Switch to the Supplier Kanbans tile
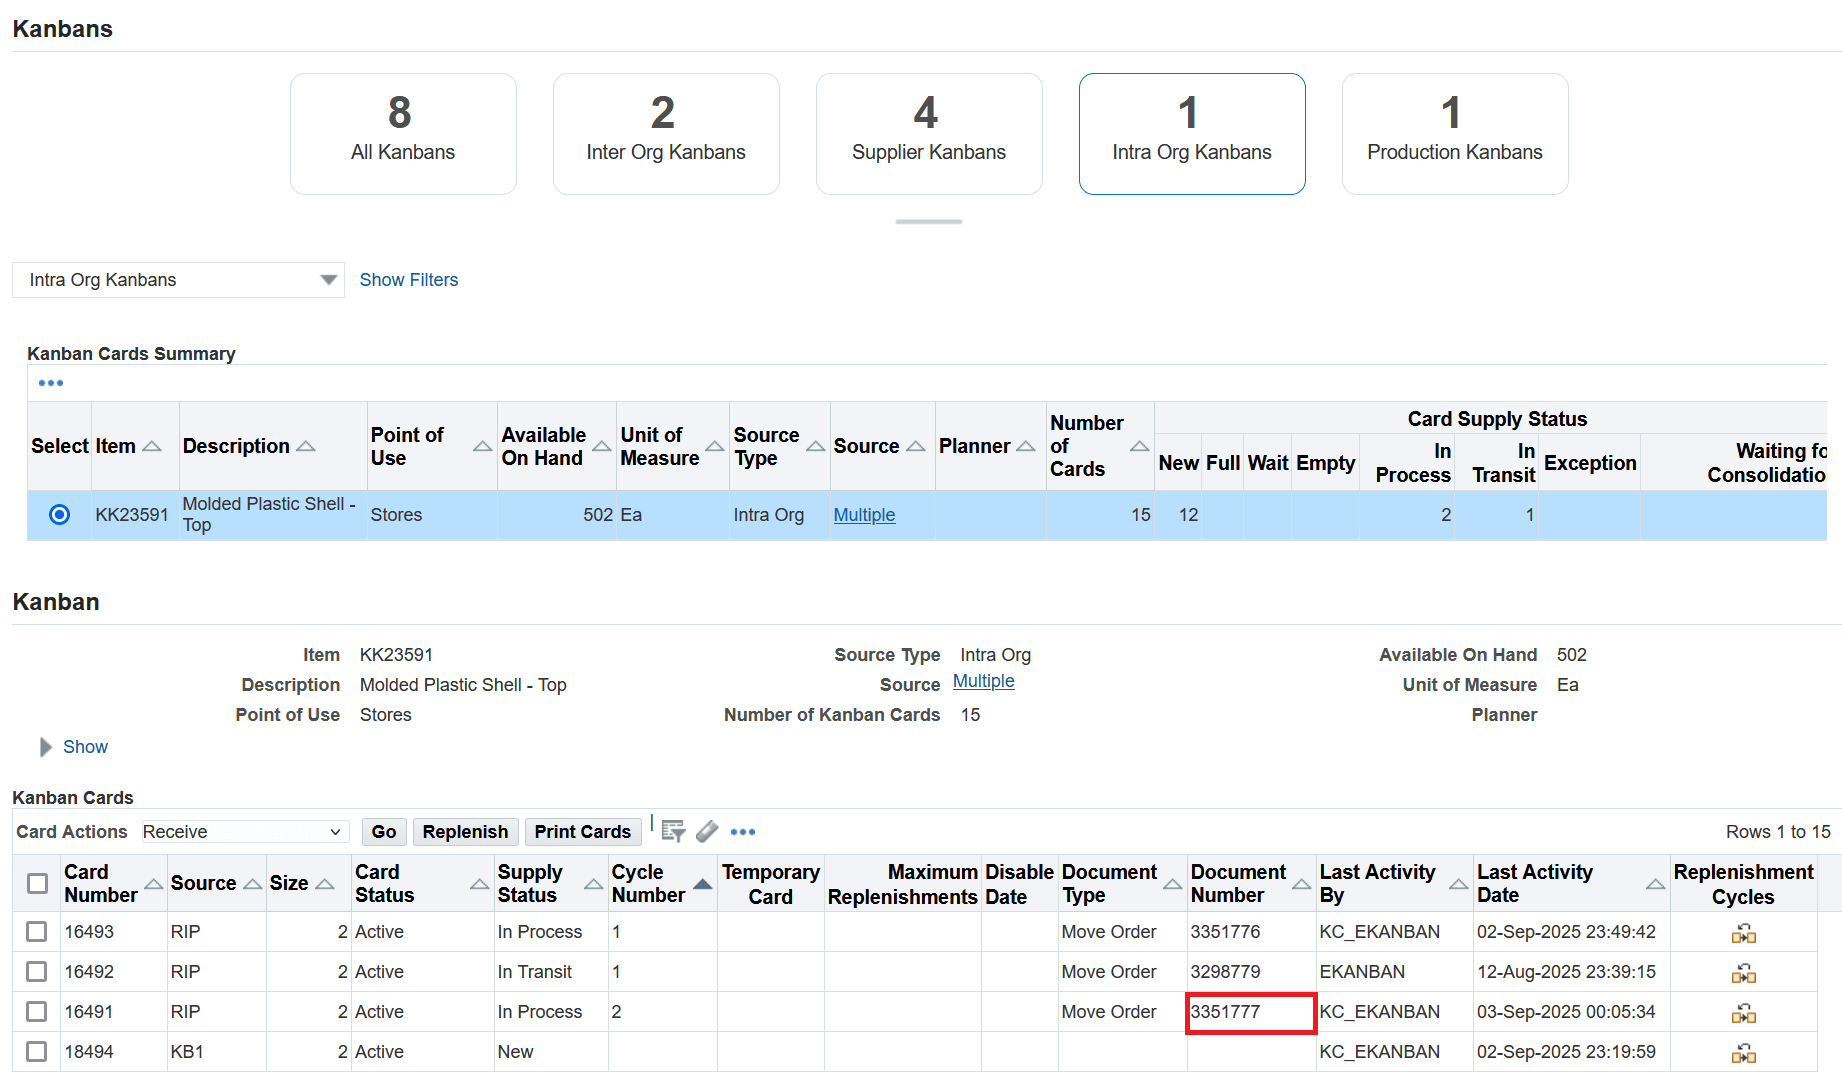The height and width of the screenshot is (1072, 1842). (x=928, y=133)
